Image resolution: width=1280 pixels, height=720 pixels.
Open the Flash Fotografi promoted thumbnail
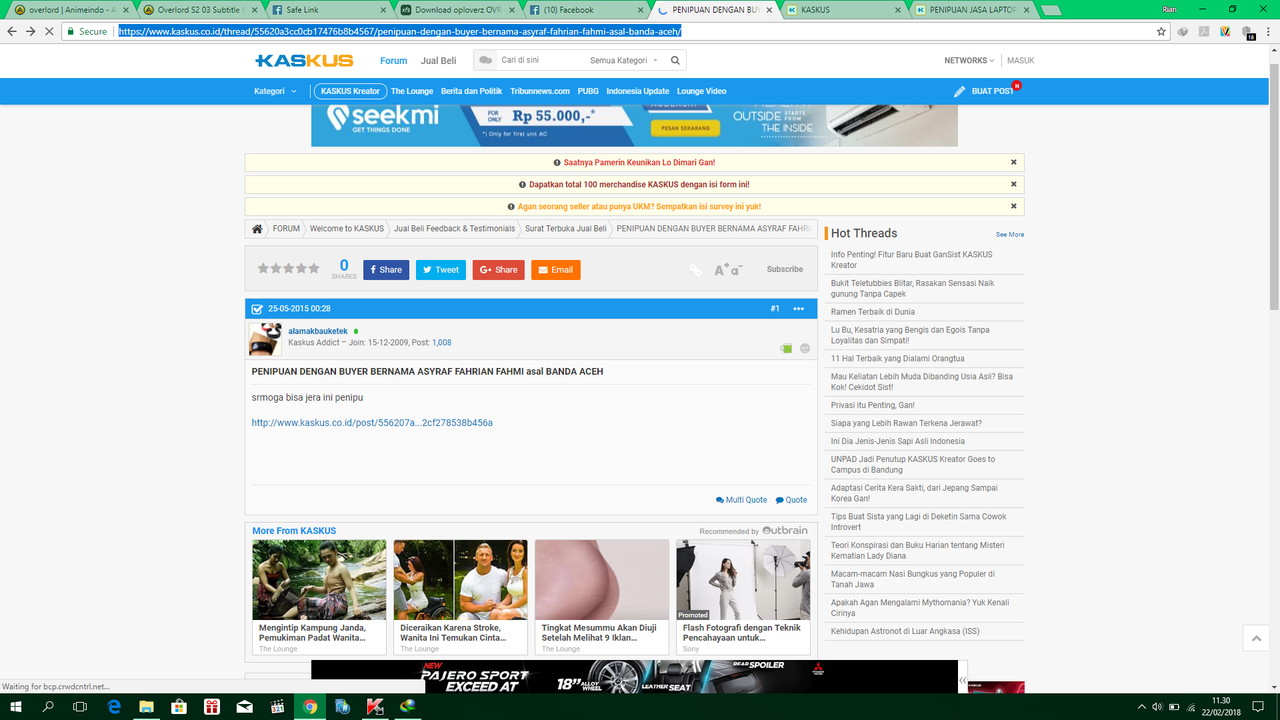pos(743,580)
